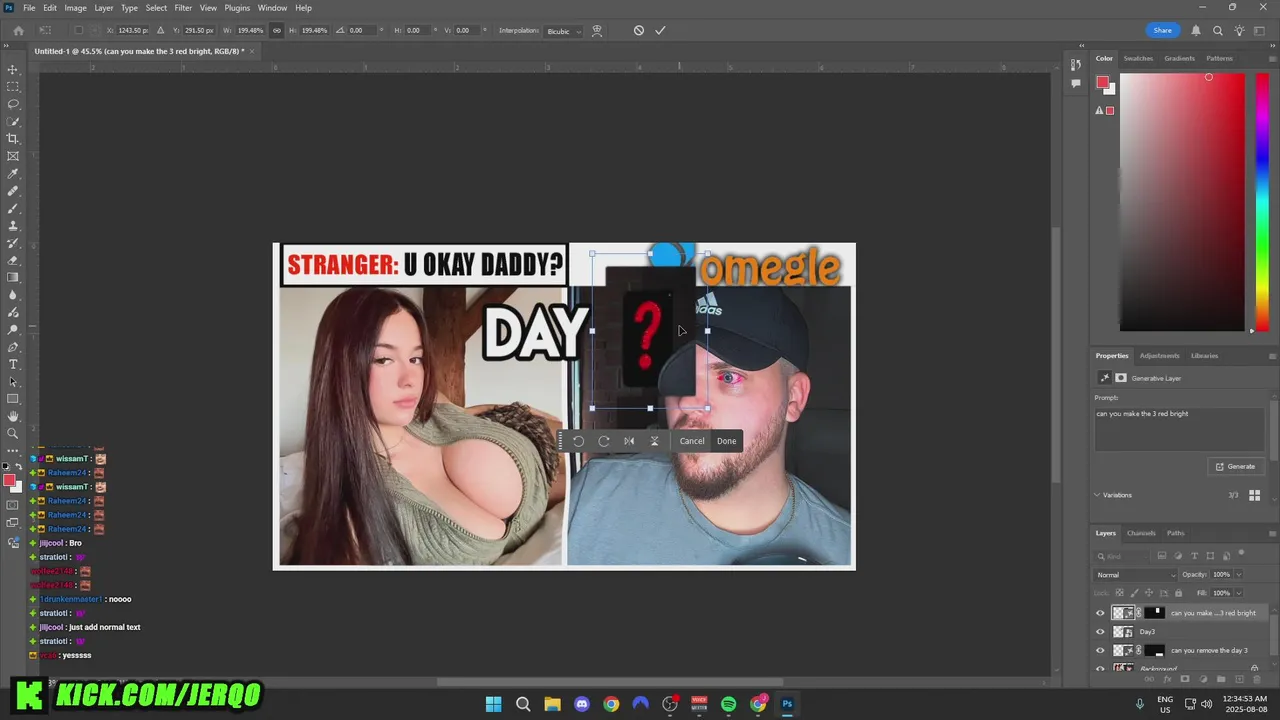Open the Color panel flyout menu
This screenshot has height=720, width=1280.
coord(1272,58)
